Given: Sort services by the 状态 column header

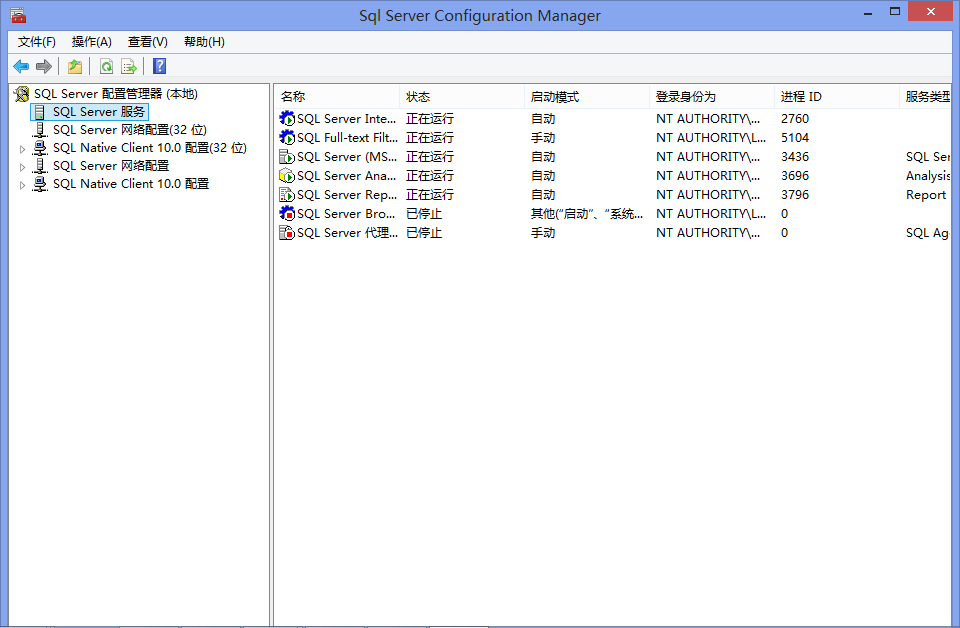Looking at the screenshot, I should [418, 97].
